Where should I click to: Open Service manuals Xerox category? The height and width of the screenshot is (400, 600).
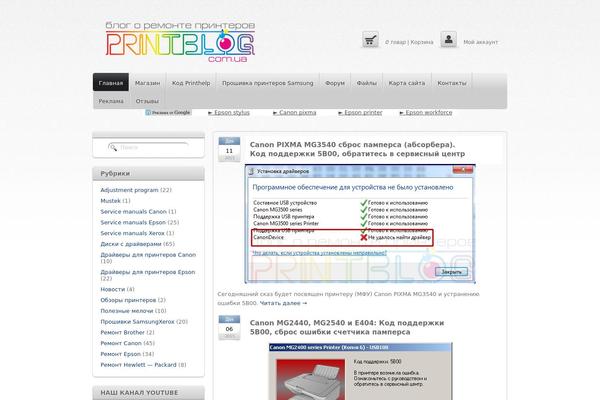click(x=132, y=233)
